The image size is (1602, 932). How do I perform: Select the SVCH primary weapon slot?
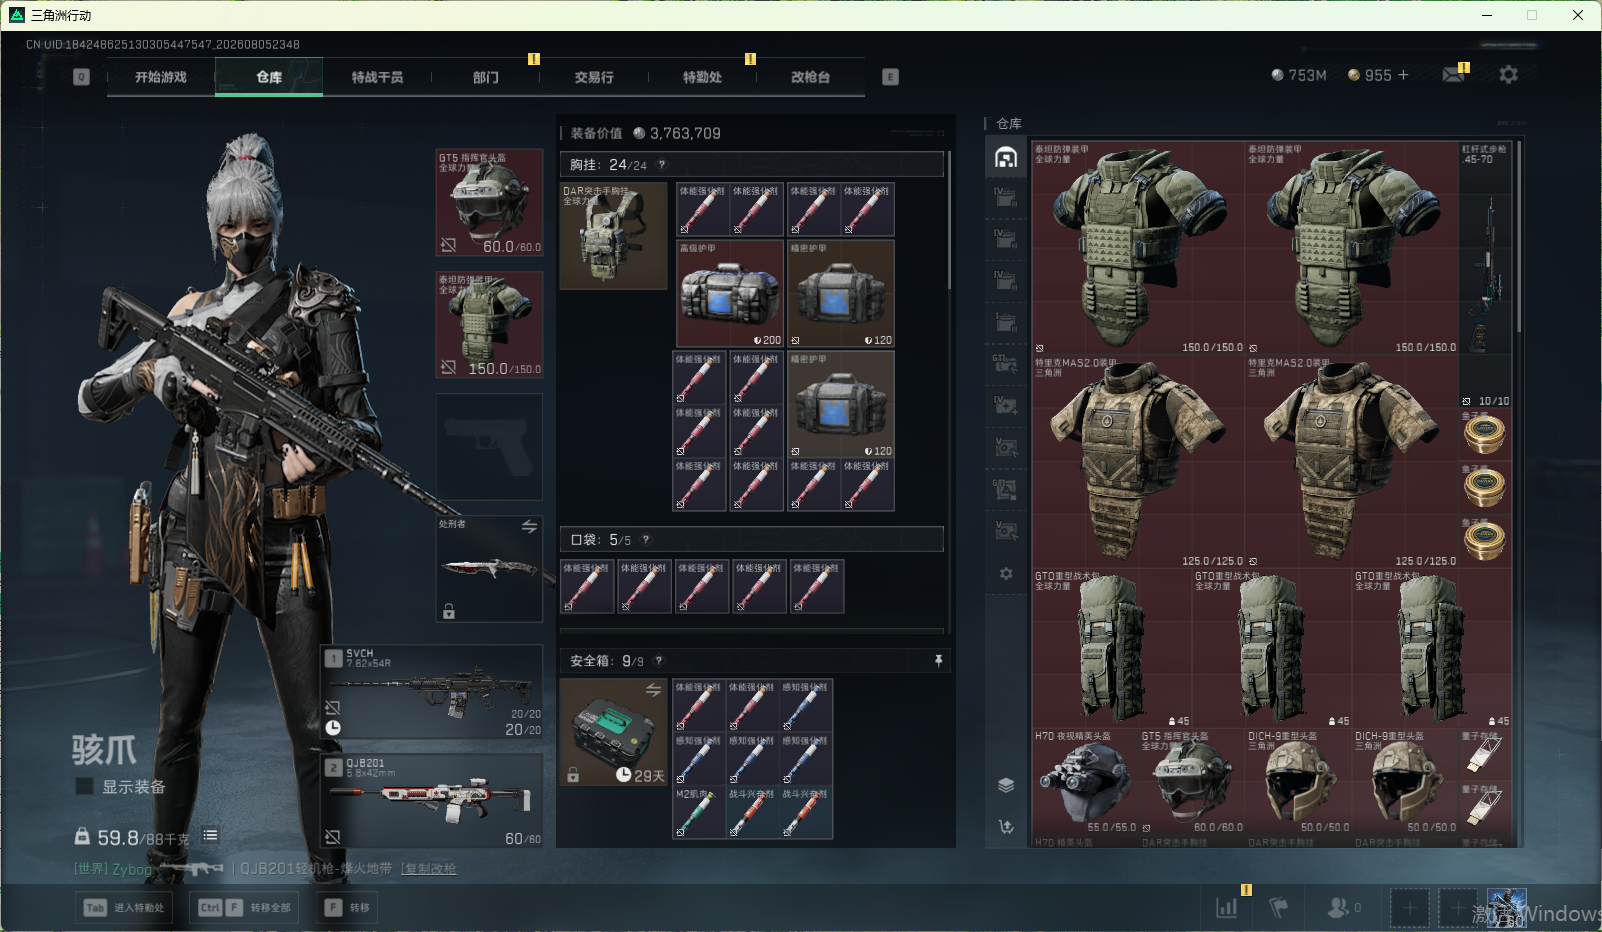point(432,692)
